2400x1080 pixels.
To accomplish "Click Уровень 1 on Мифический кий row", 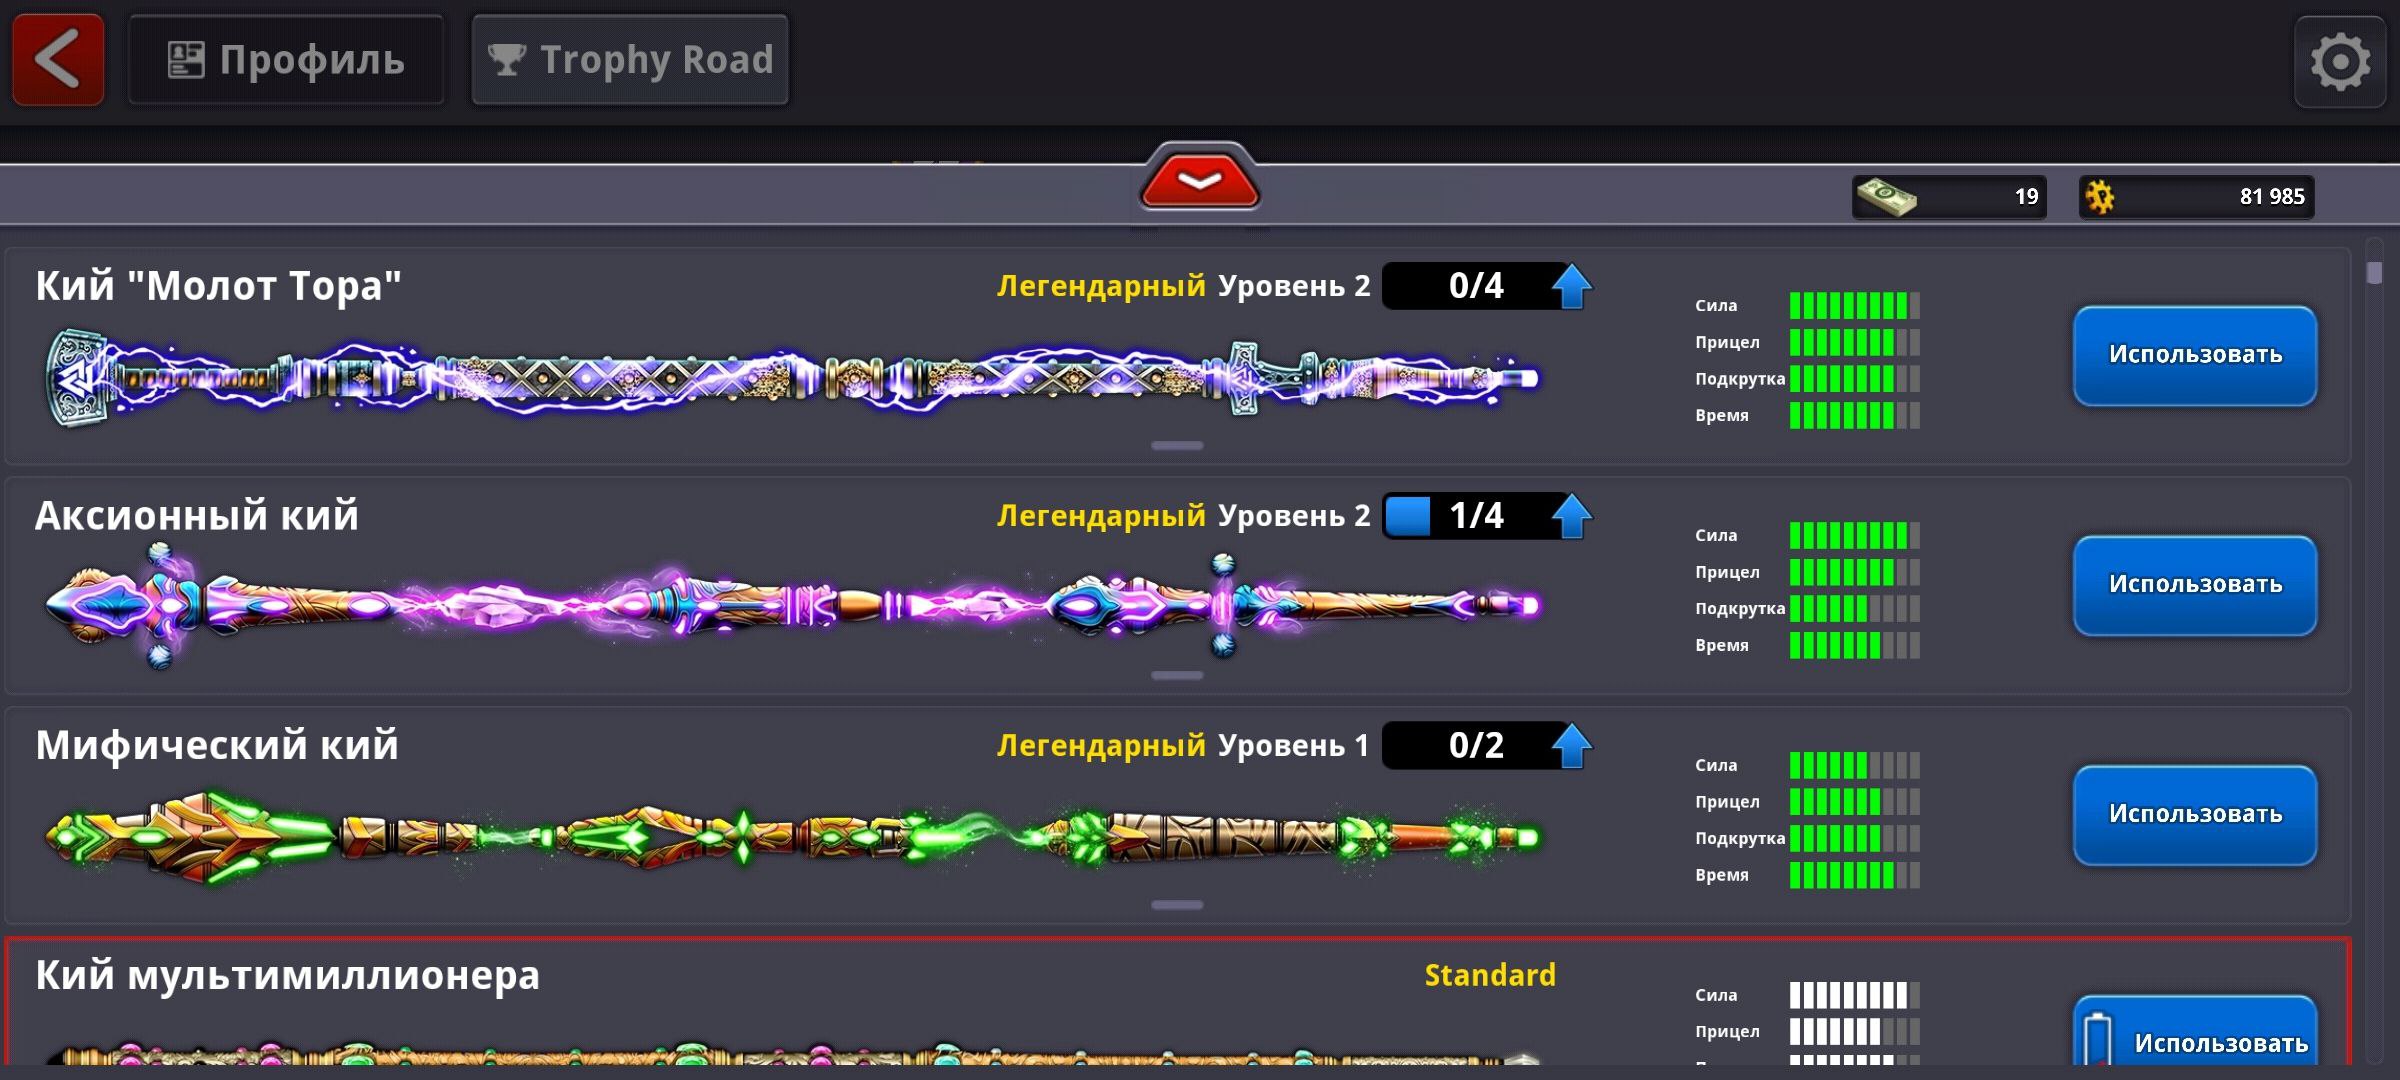I will click(1293, 746).
